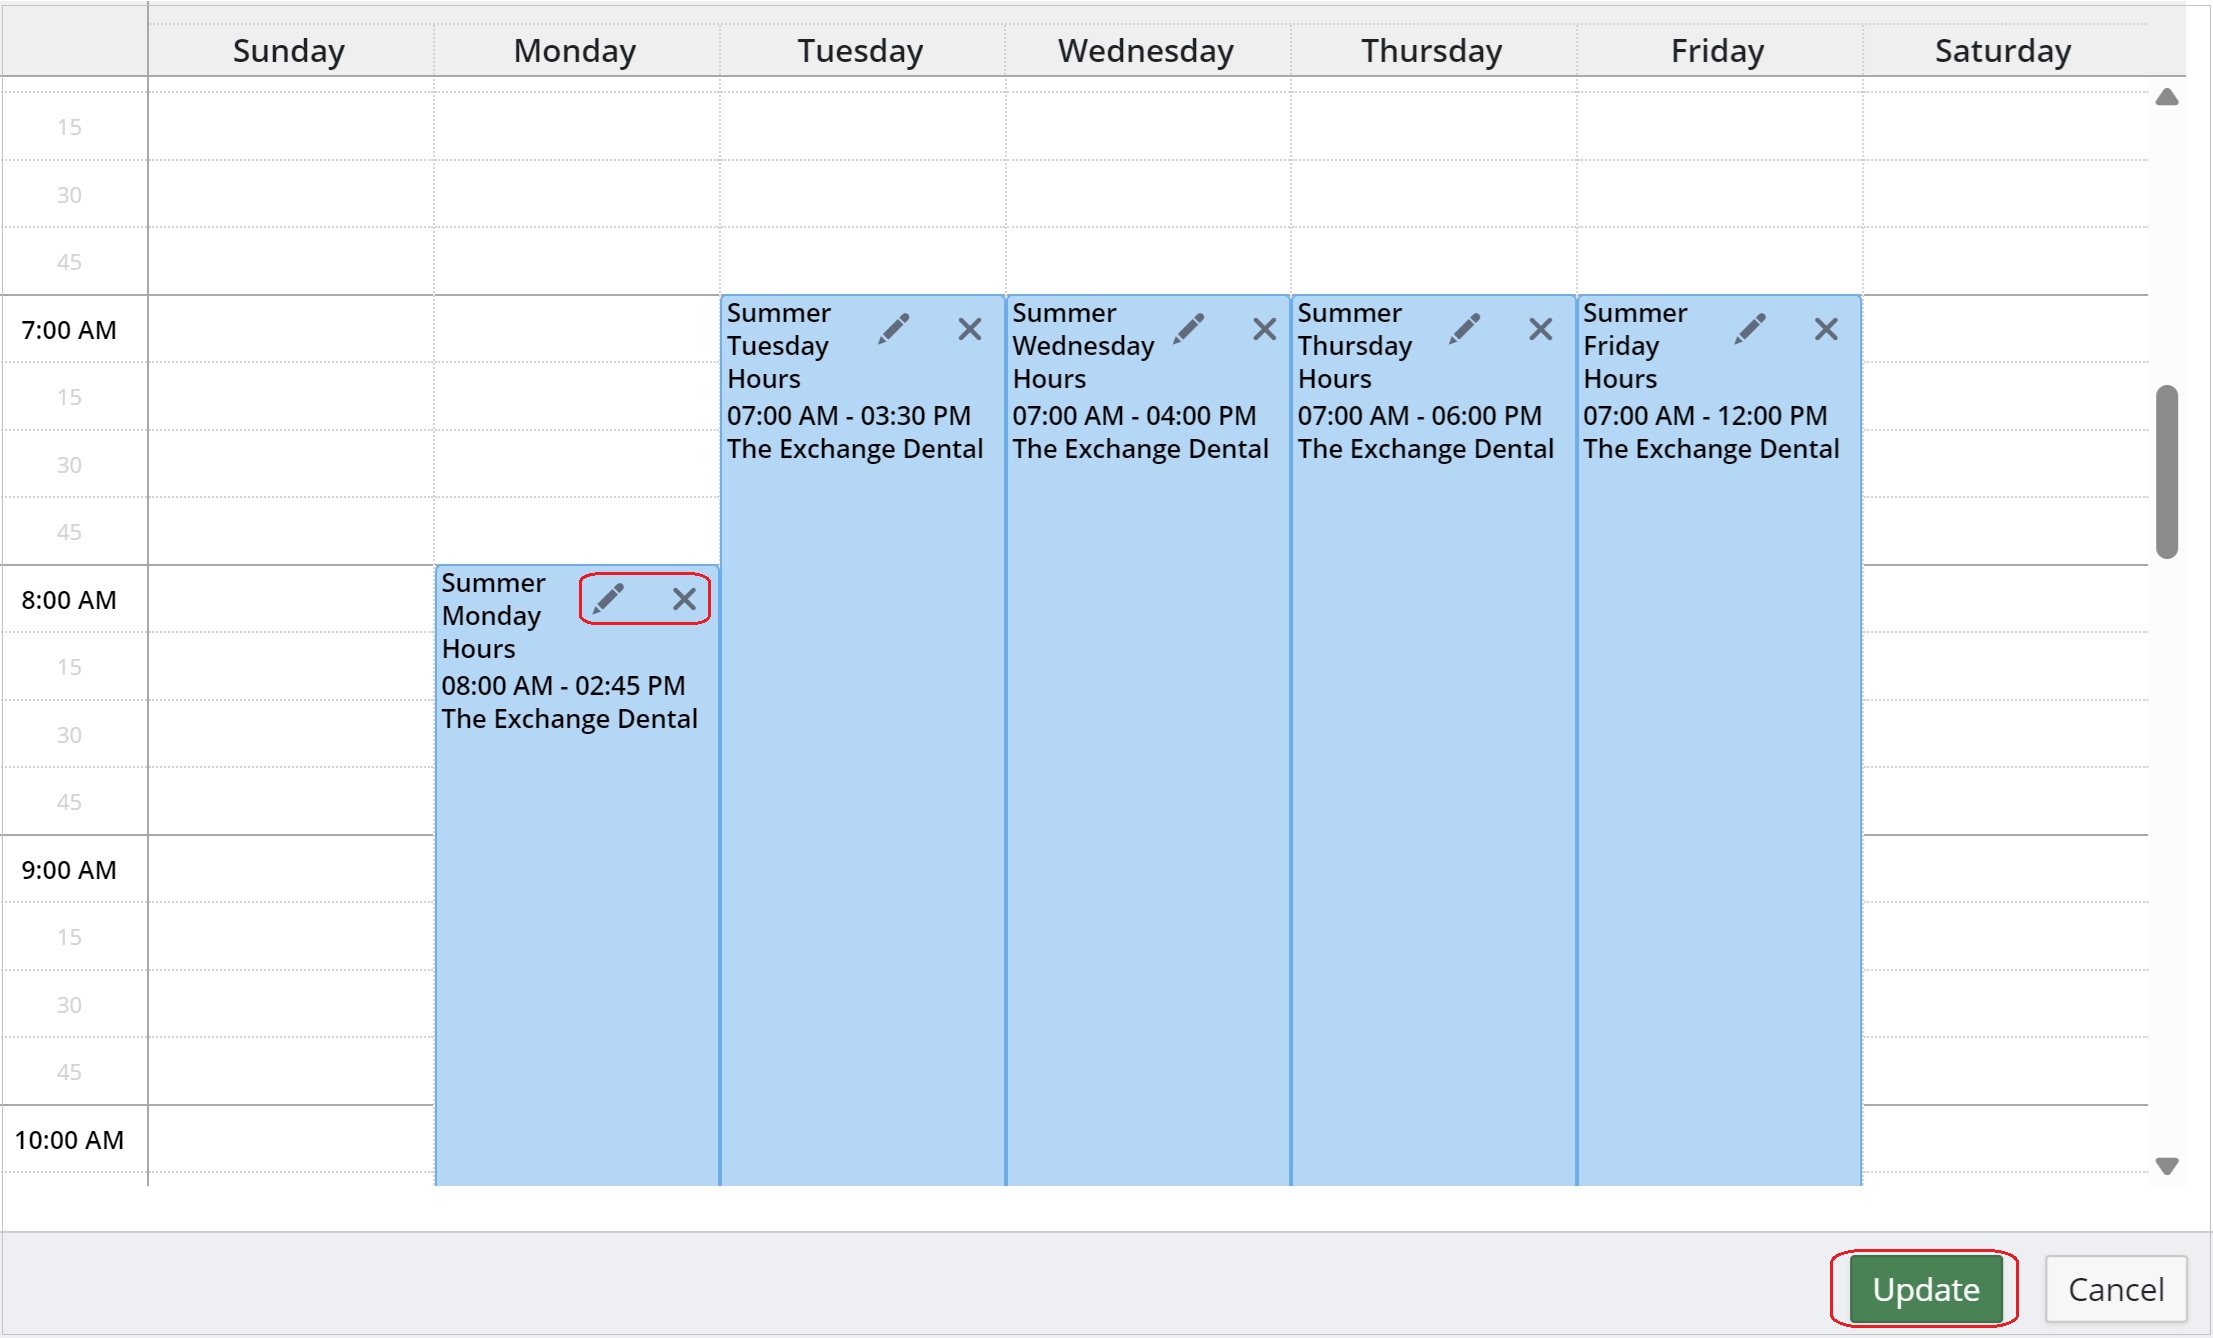Remove the Summer Thursday Hours block
The height and width of the screenshot is (1338, 2213).
[x=1540, y=329]
